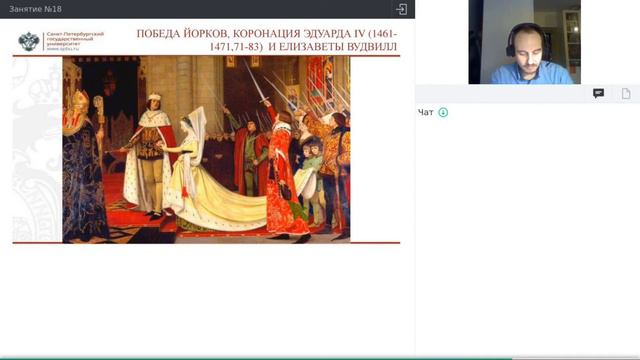Click the "Занятие №18" title text
Viewport: 640px width, 360px height.
[x=36, y=9]
